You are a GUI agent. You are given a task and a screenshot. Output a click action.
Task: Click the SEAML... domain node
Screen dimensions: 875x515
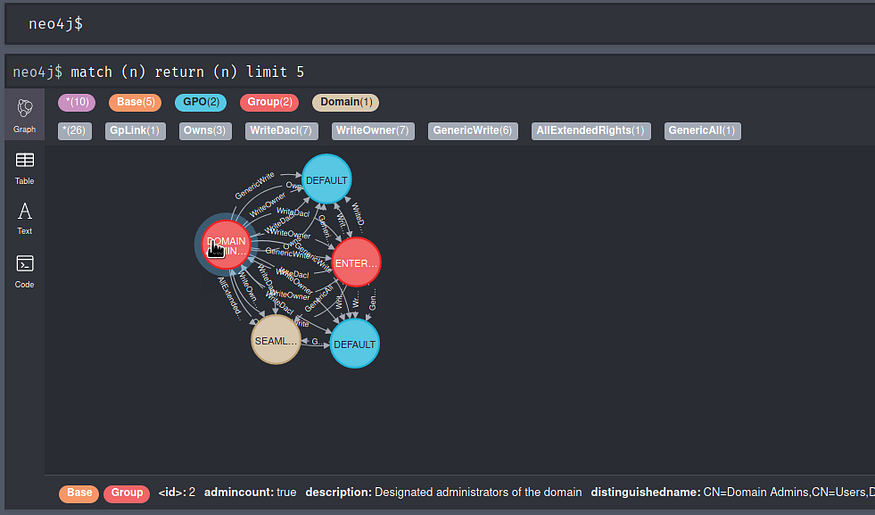click(276, 340)
